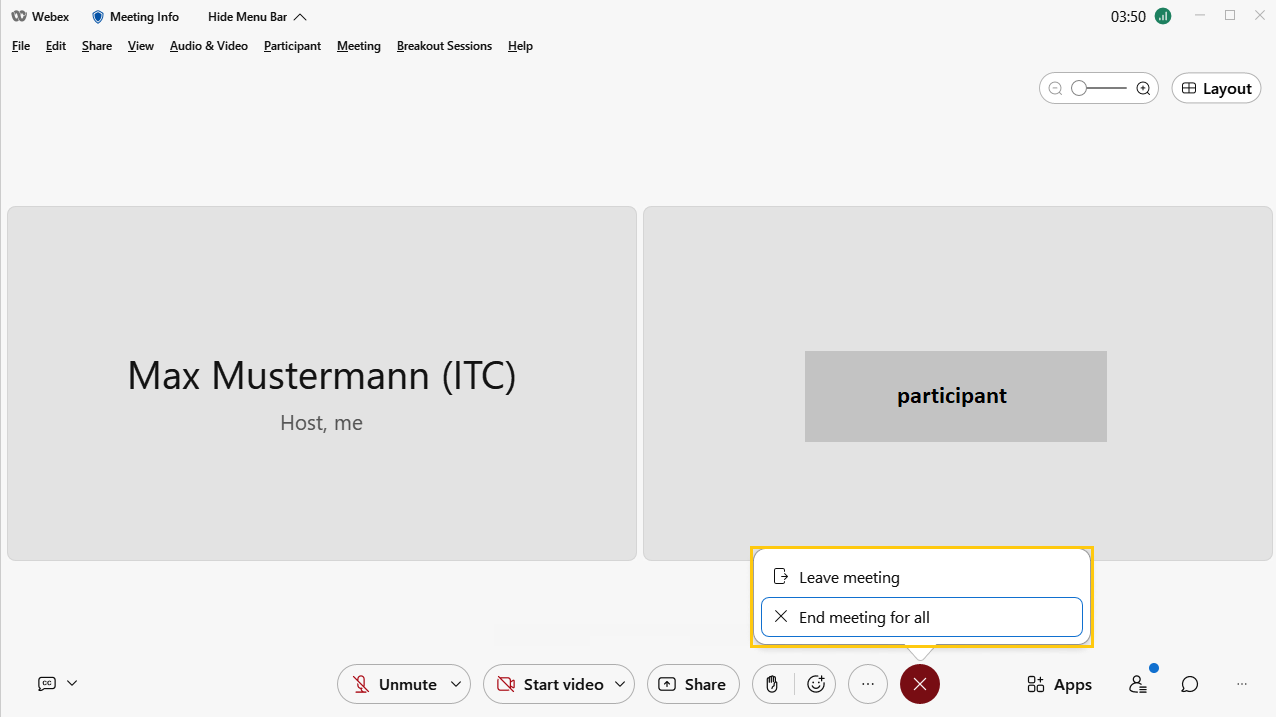Click the raise hand icon
The width and height of the screenshot is (1276, 717).
pos(772,684)
